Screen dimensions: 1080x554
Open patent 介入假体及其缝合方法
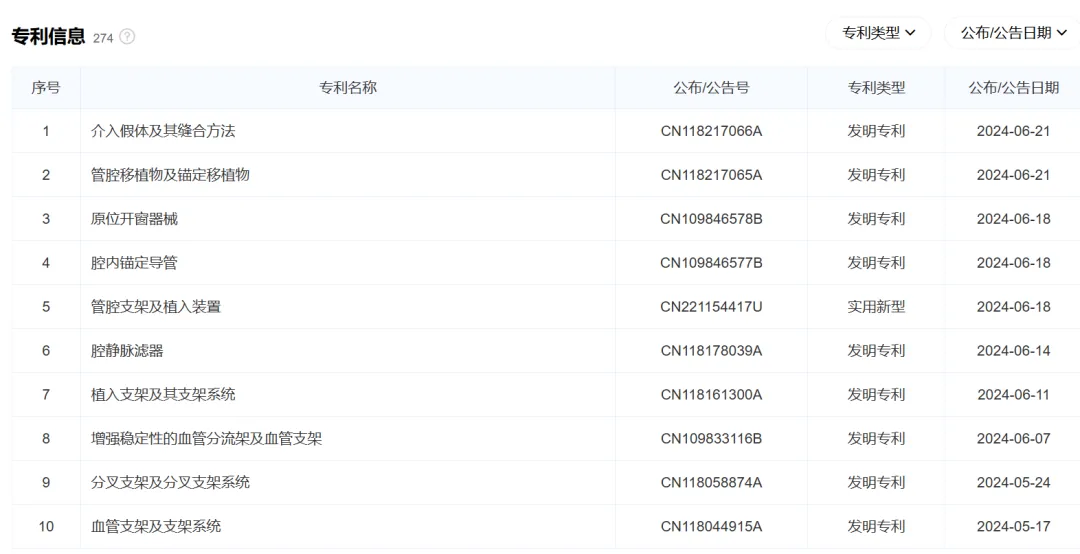click(x=163, y=131)
